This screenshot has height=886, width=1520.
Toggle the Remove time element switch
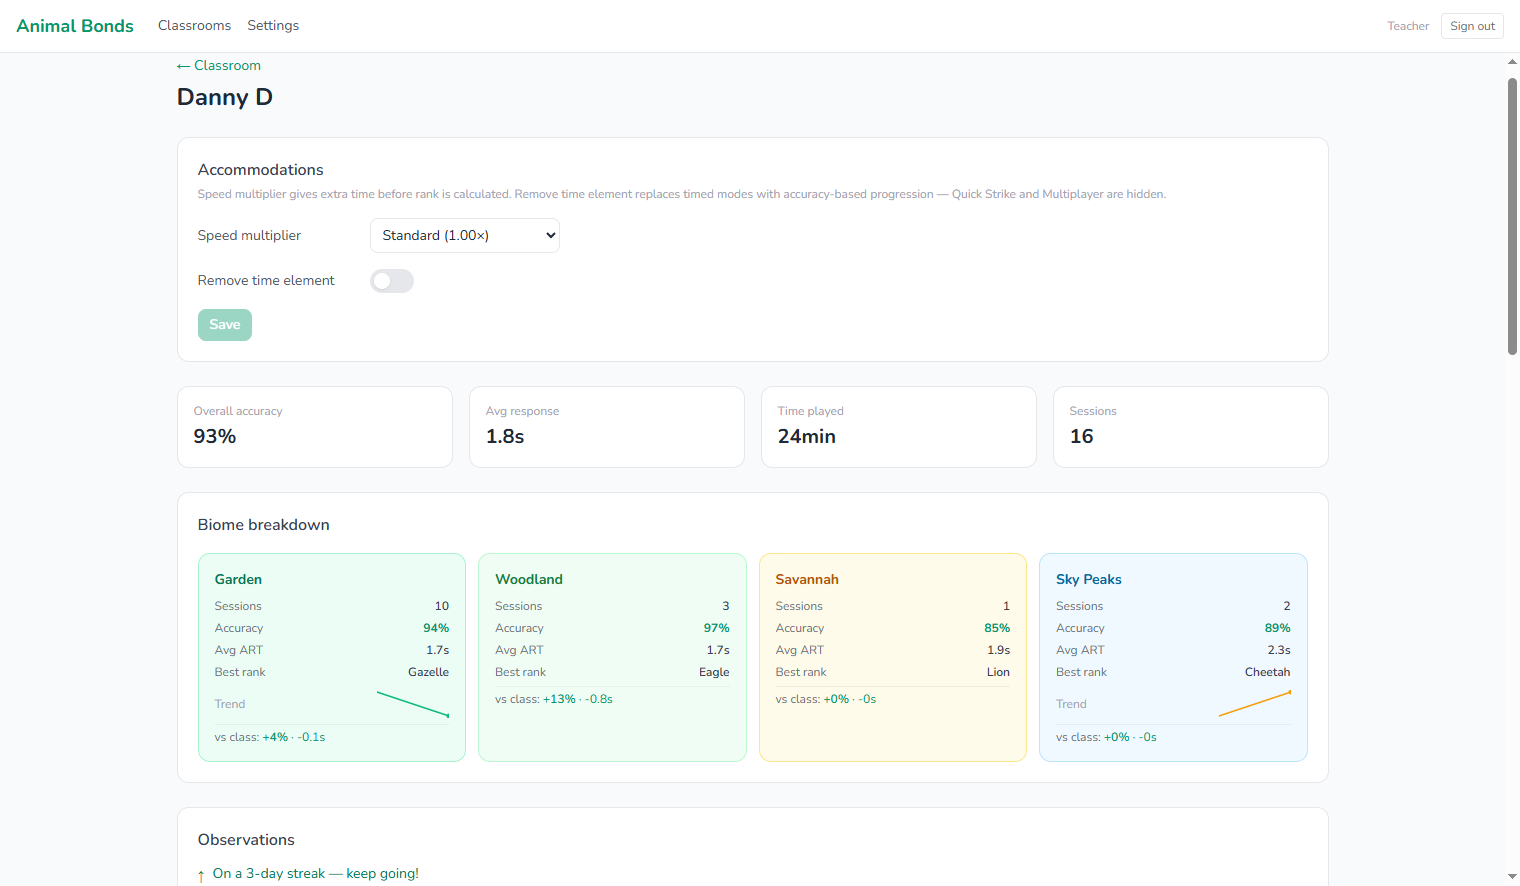[392, 281]
